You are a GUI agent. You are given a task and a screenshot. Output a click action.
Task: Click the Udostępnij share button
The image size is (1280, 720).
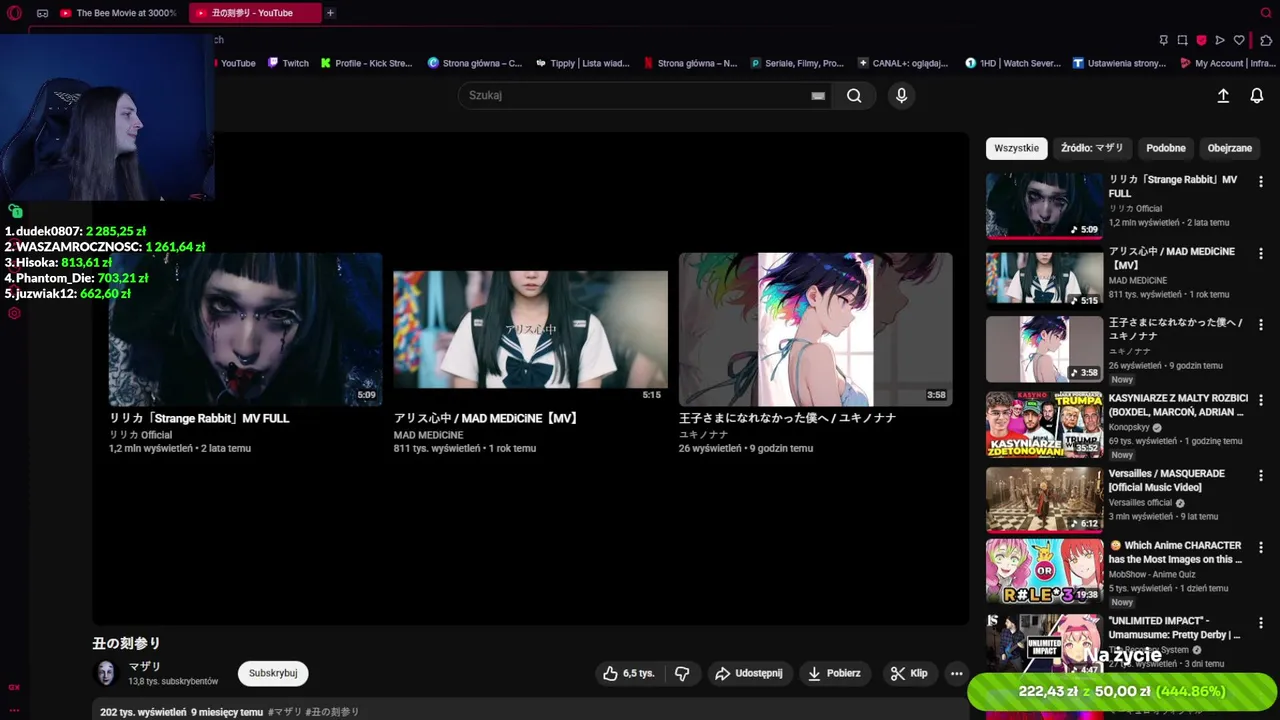(748, 673)
